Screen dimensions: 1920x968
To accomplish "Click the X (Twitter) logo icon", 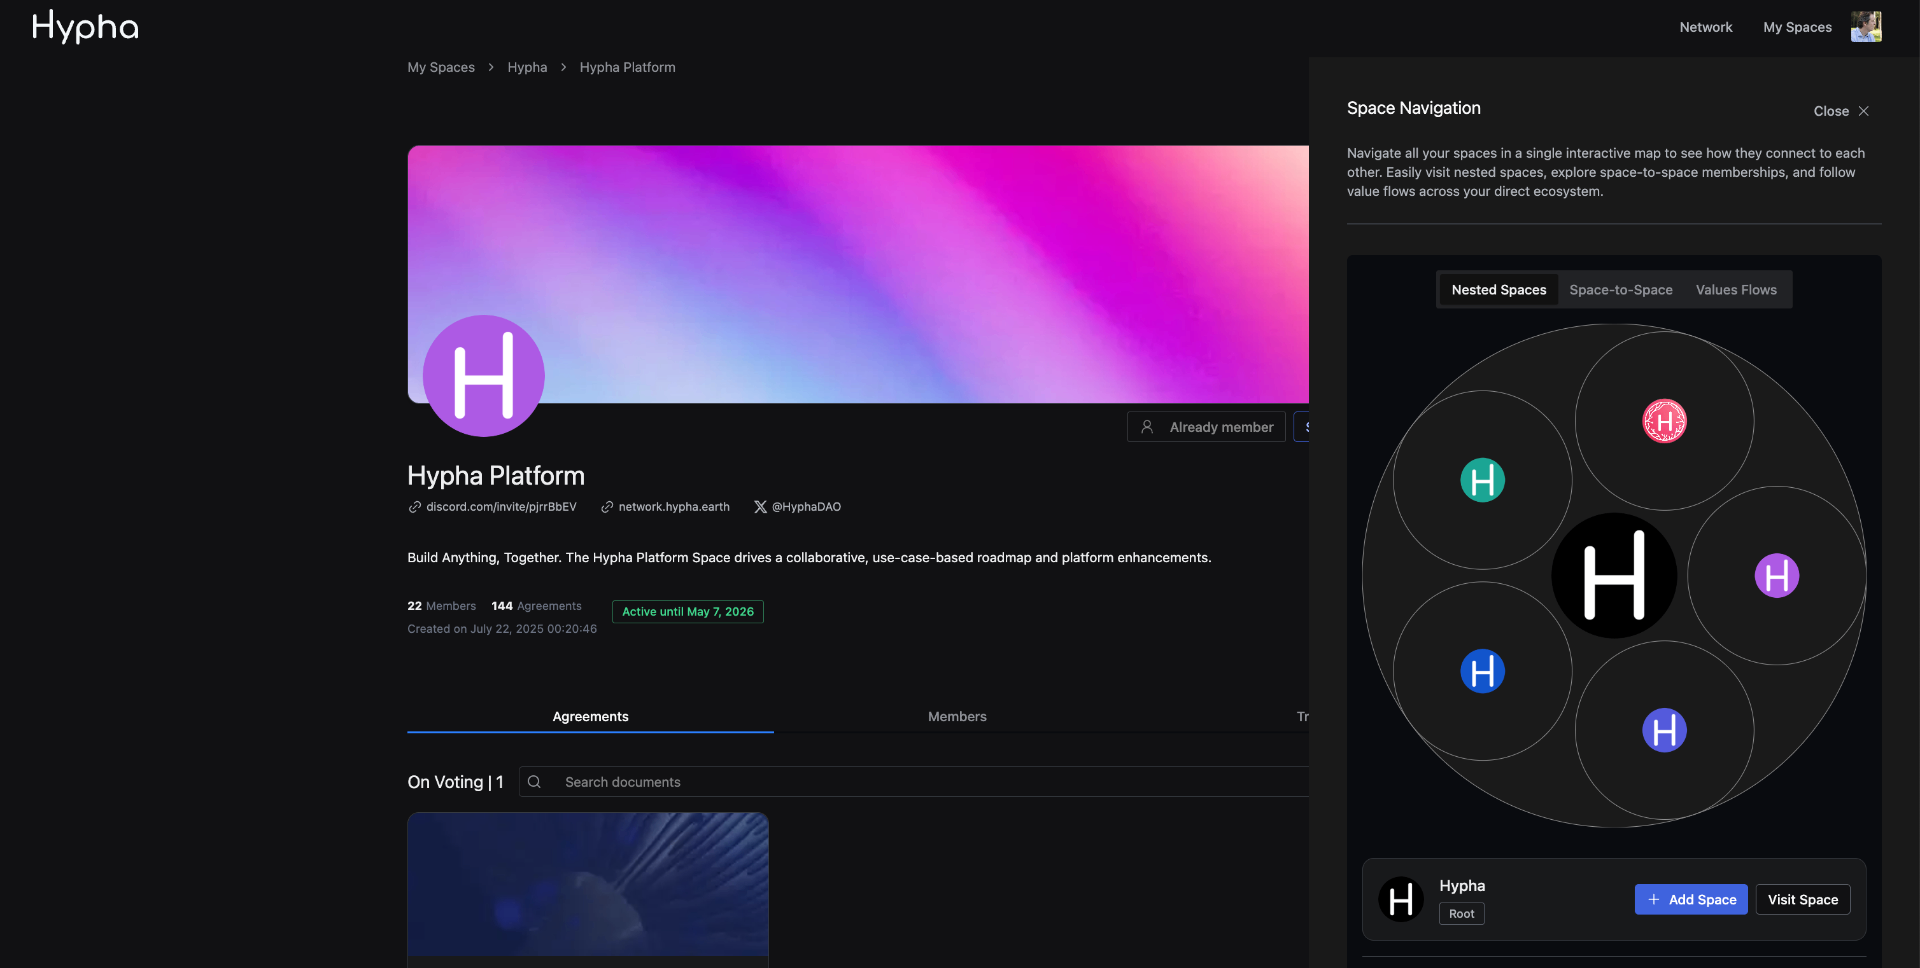I will (x=760, y=507).
